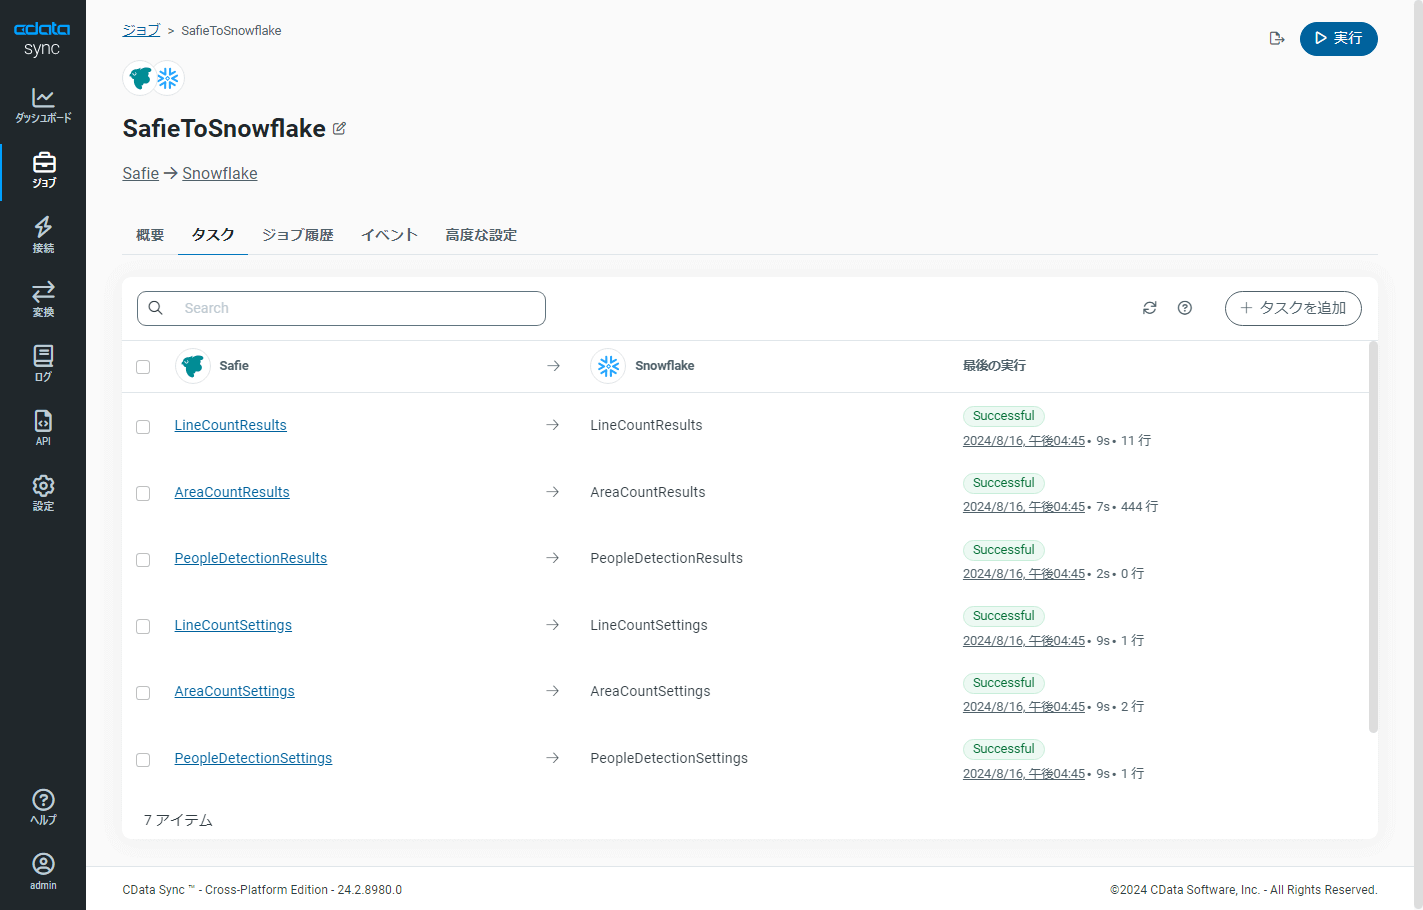Select the タスク tab
Screen dimensions: 1423x910
click(x=213, y=235)
